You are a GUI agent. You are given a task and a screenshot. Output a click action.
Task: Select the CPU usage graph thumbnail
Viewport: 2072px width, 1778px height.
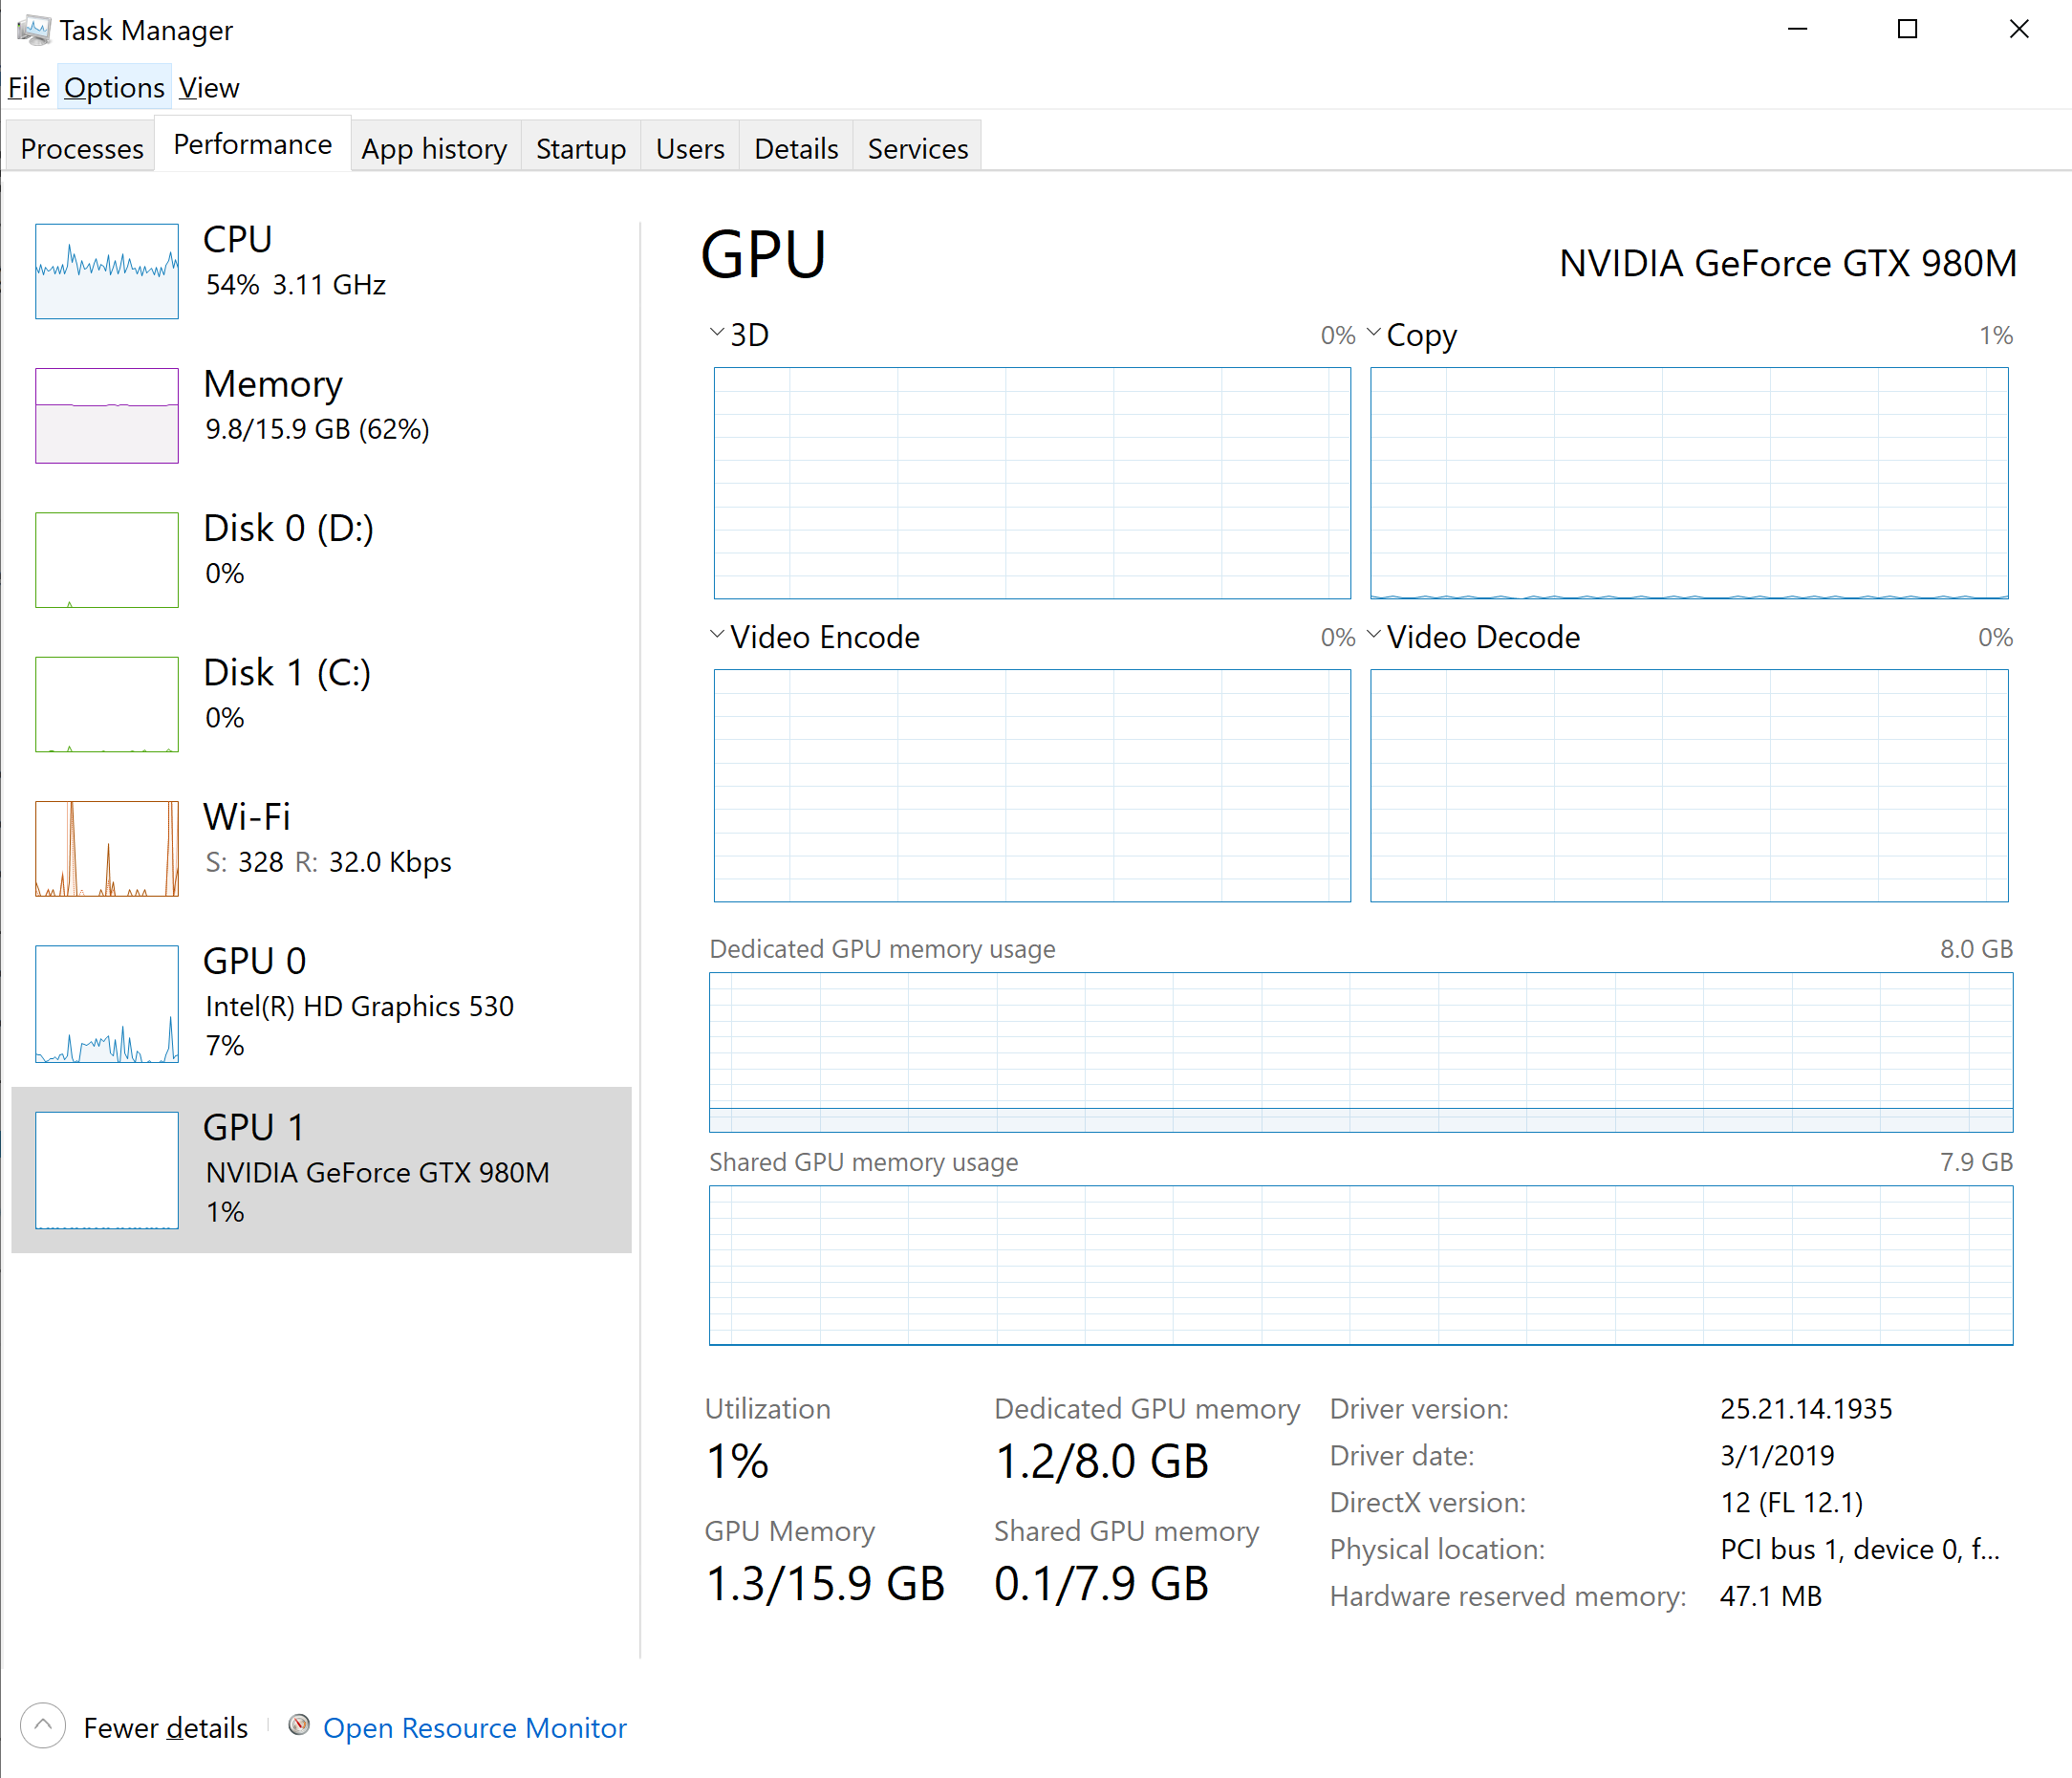(107, 271)
